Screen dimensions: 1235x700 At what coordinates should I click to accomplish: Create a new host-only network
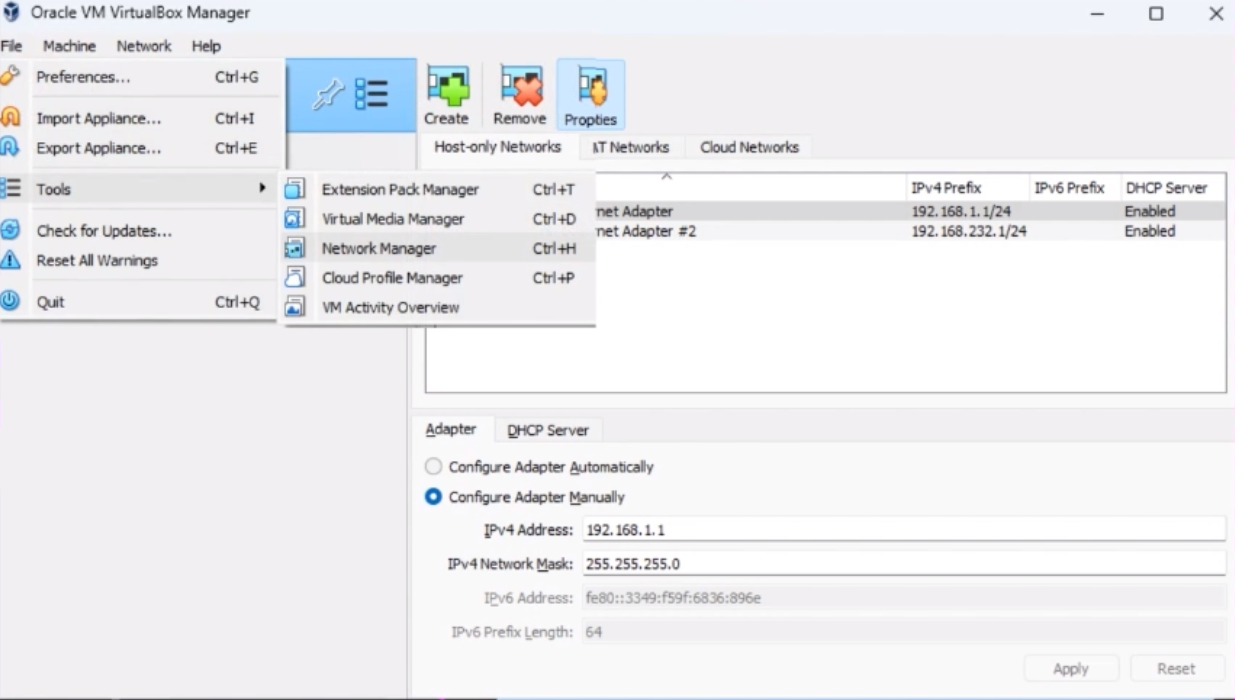click(446, 96)
